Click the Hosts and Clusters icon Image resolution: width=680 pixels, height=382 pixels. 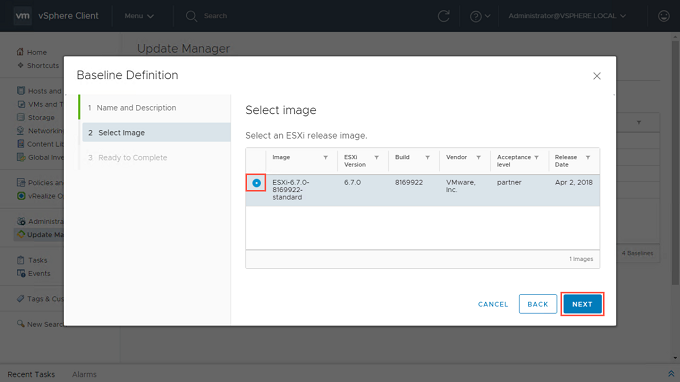coord(21,91)
